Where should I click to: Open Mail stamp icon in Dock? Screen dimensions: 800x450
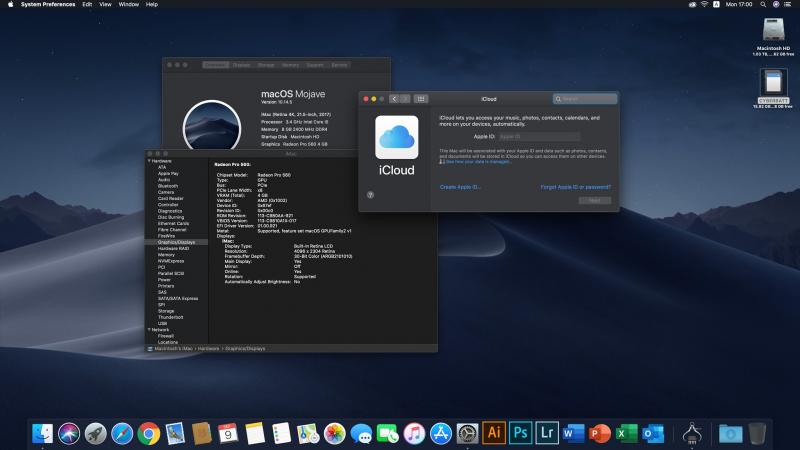[x=175, y=434]
